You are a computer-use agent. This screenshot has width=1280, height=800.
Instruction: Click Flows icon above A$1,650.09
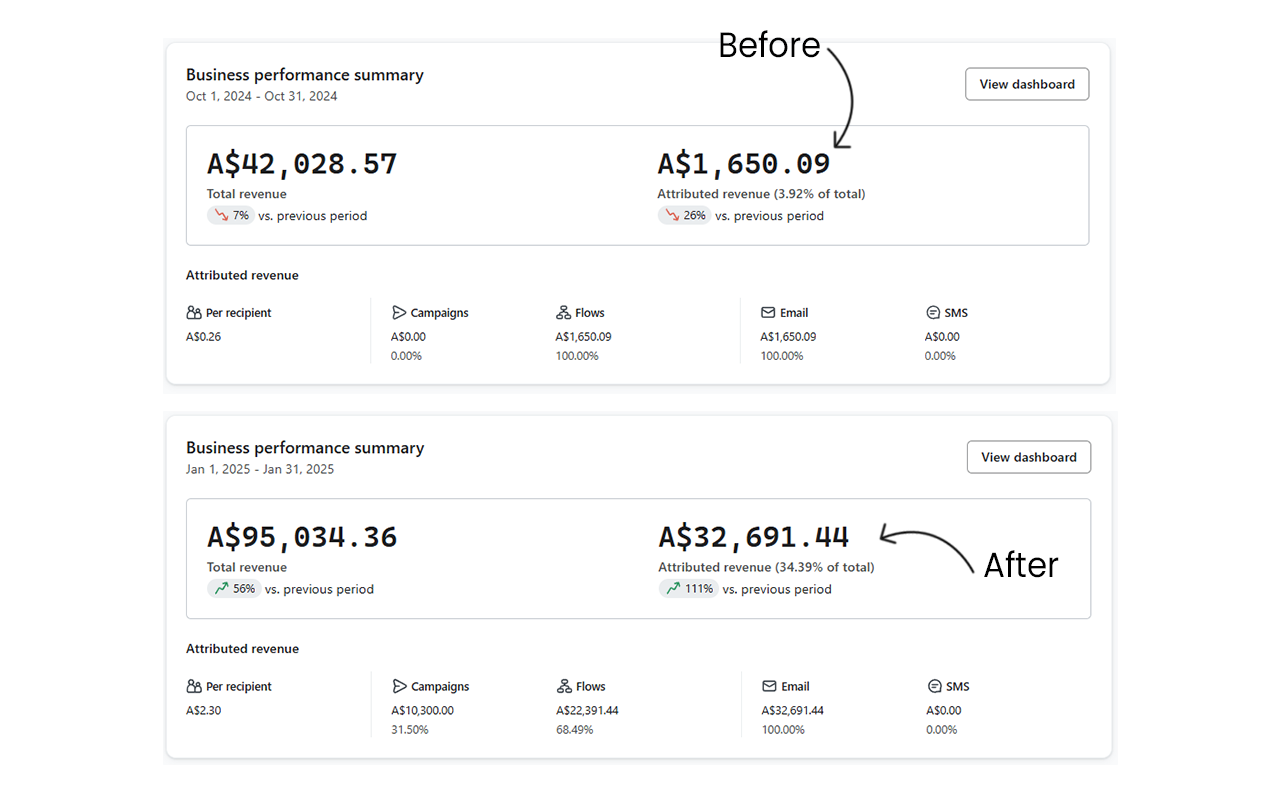click(x=564, y=313)
